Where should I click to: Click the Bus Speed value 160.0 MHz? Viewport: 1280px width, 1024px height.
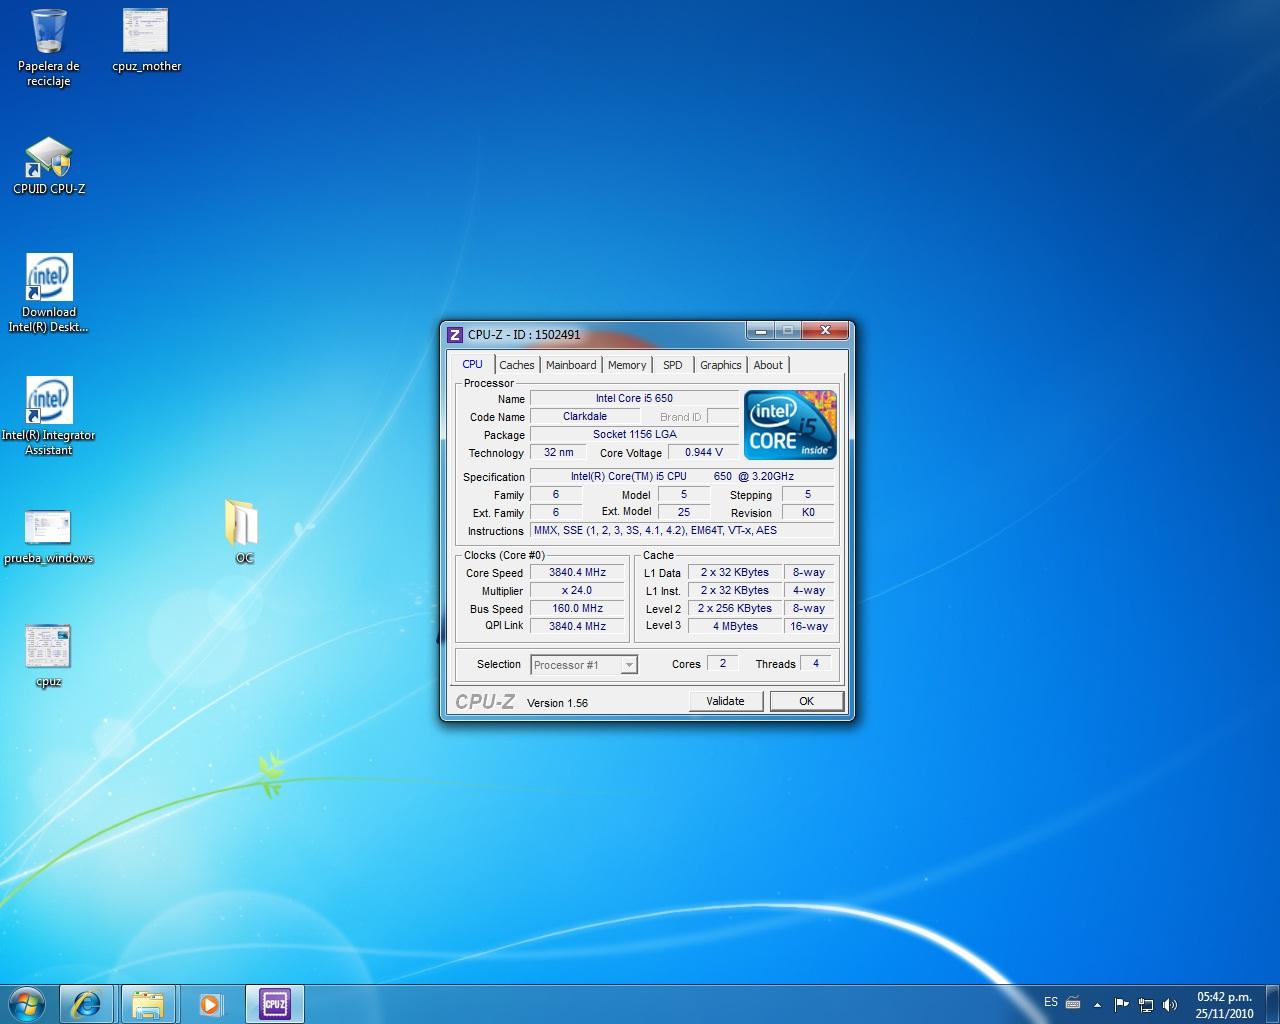(x=577, y=608)
